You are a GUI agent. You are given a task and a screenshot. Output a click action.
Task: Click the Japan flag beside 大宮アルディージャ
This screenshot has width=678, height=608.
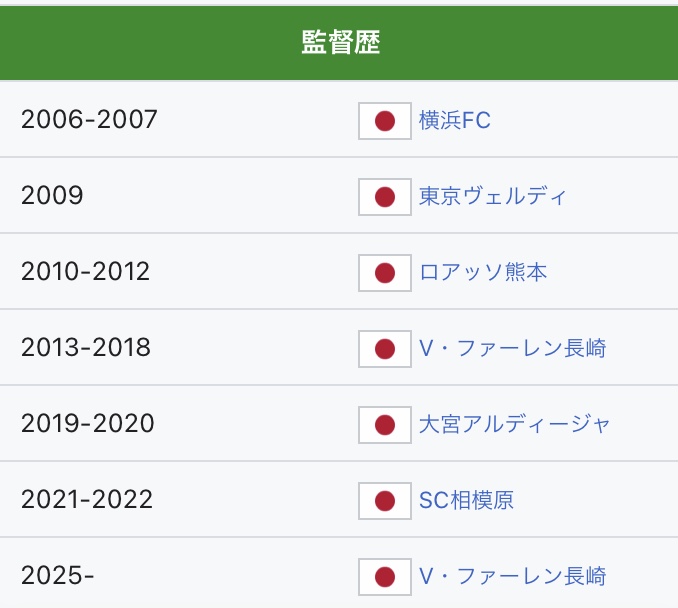point(385,425)
